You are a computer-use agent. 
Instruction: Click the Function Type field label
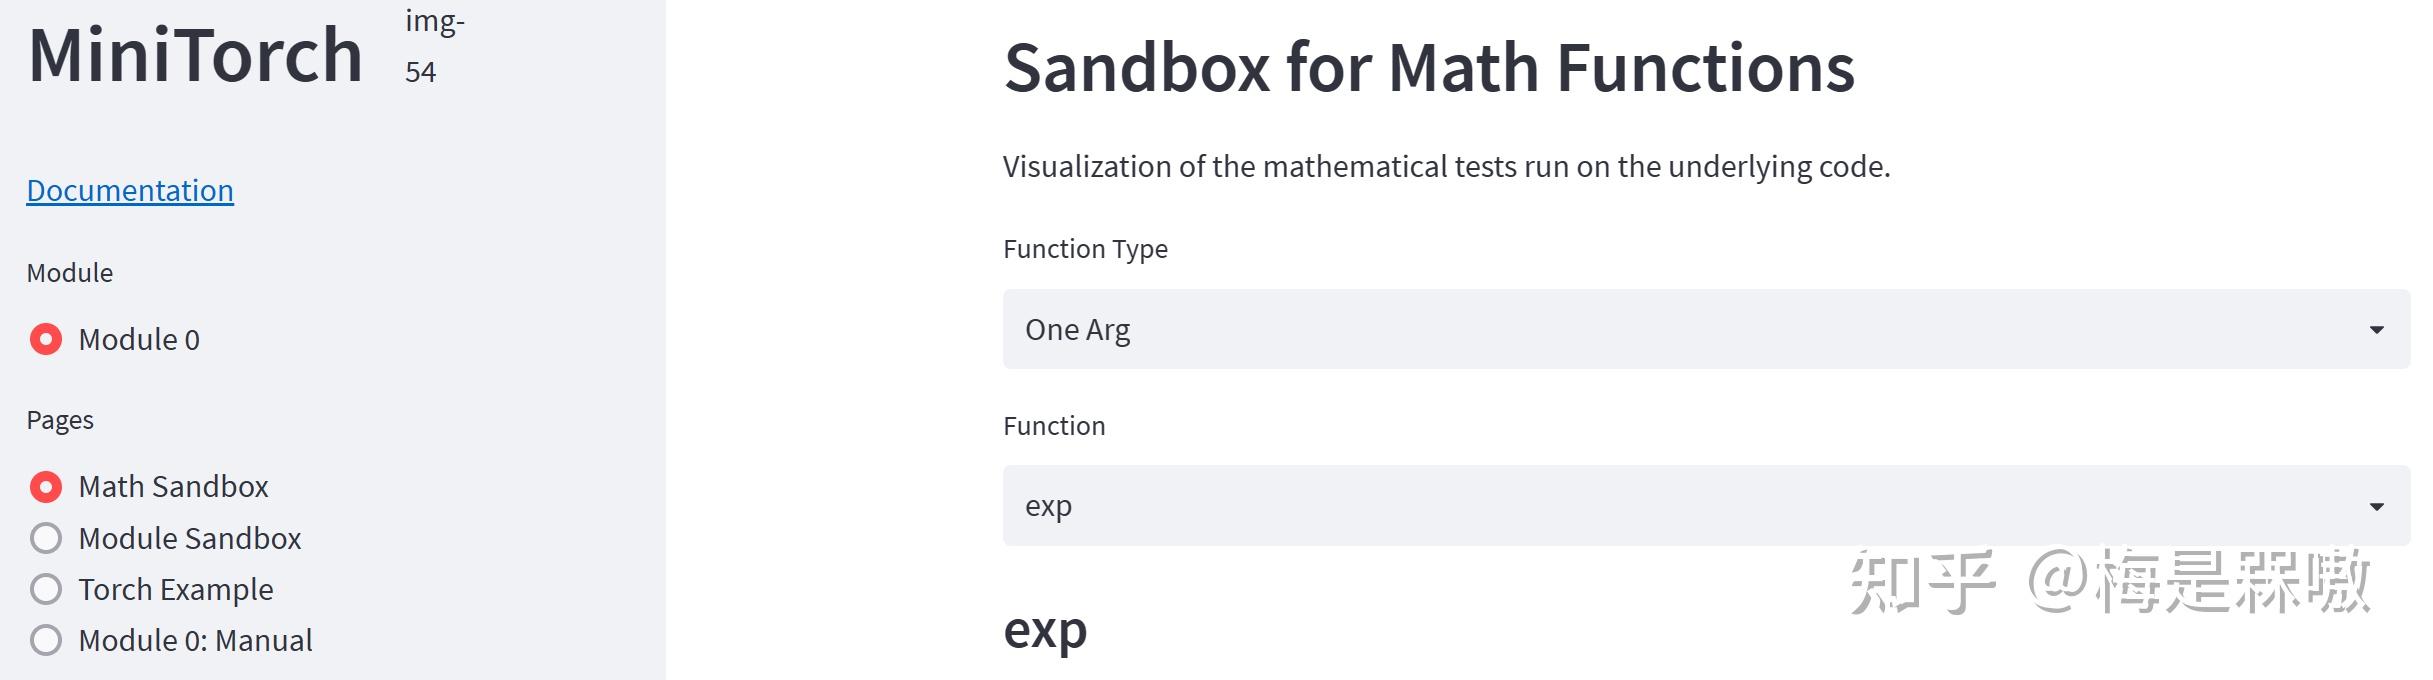click(1085, 249)
